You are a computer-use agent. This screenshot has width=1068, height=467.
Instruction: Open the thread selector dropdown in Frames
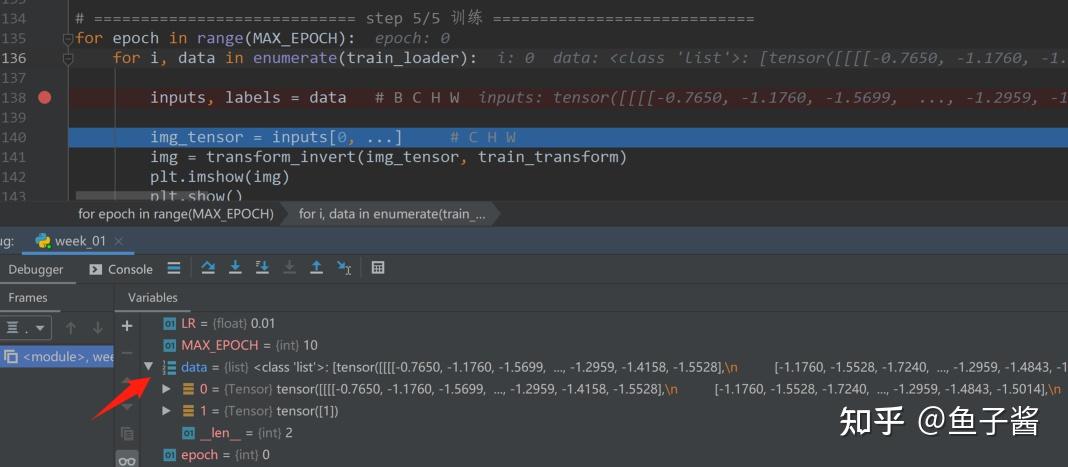[27, 327]
